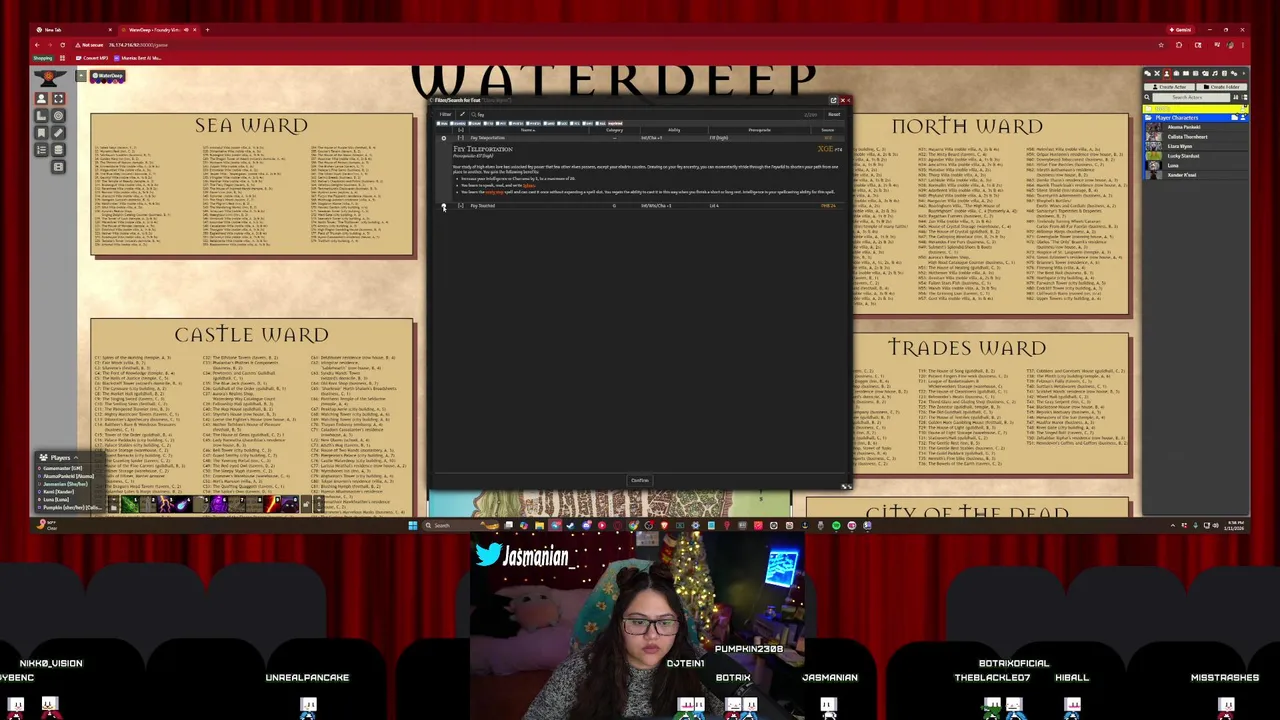Open the Game Settings cogs sidebar tab
Viewport: 1280px width, 720px height.
click(1234, 74)
